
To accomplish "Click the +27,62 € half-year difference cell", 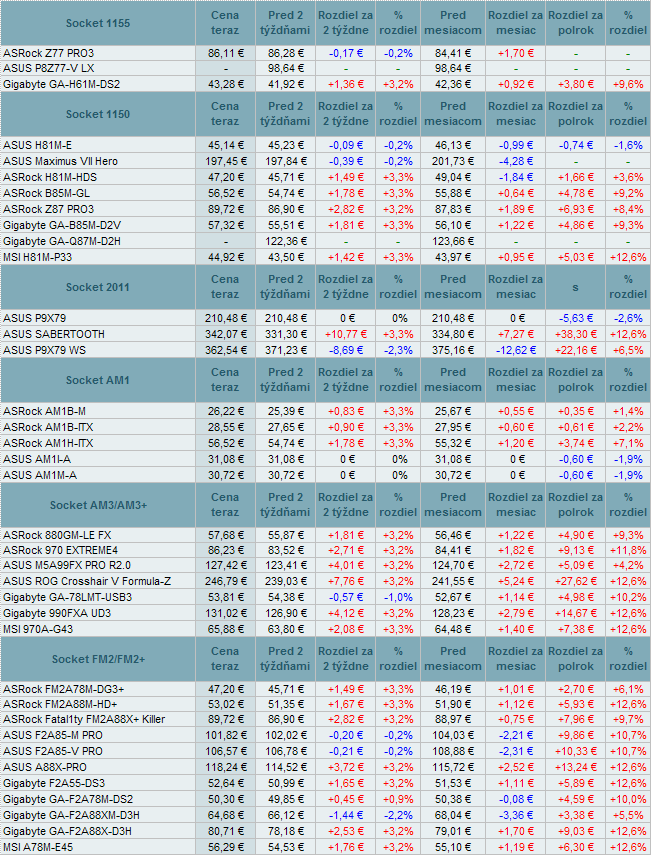I will click(x=576, y=581).
